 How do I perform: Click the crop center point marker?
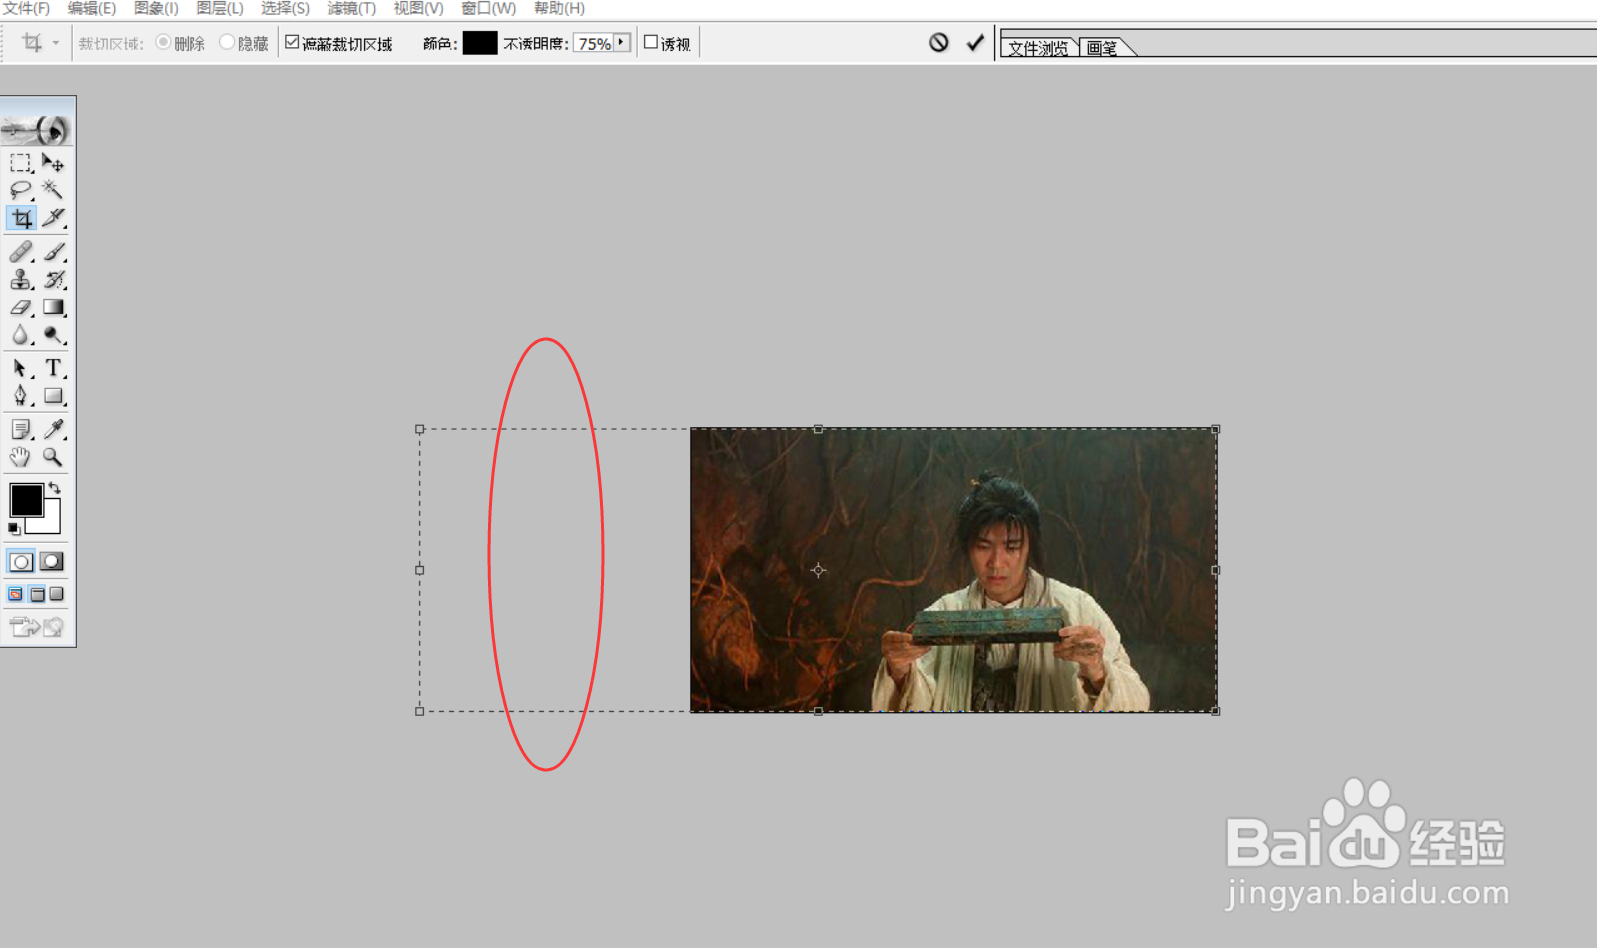[818, 570]
